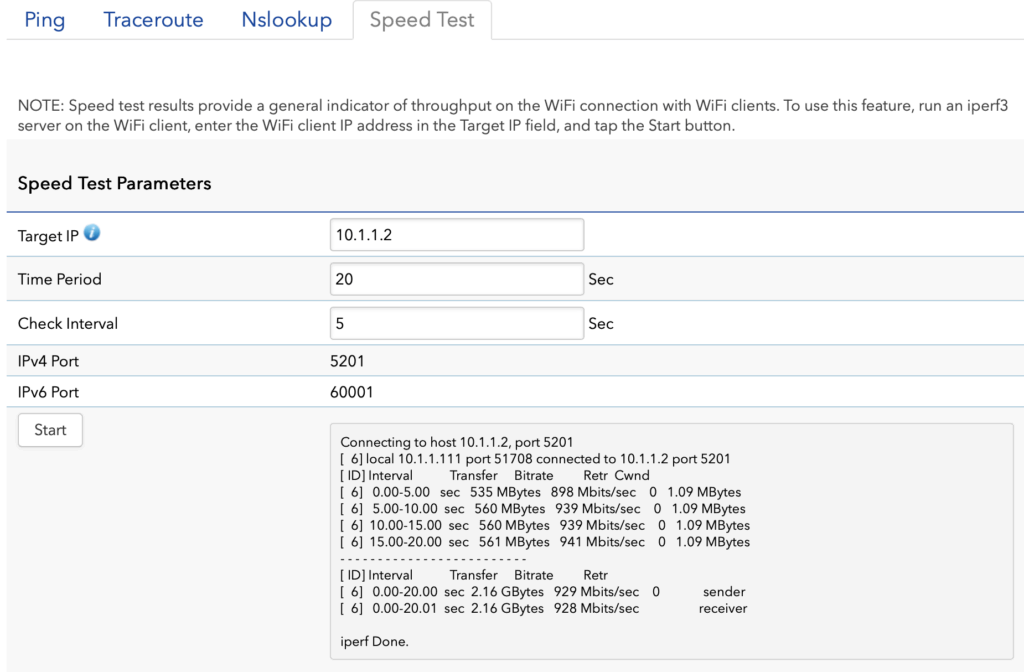This screenshot has height=672, width=1024.
Task: Open the Traceroute tab
Action: (153, 20)
